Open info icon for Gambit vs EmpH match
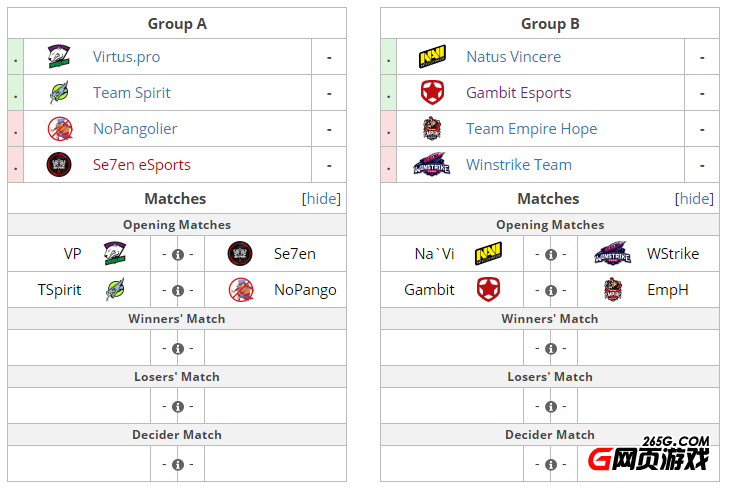 [551, 291]
